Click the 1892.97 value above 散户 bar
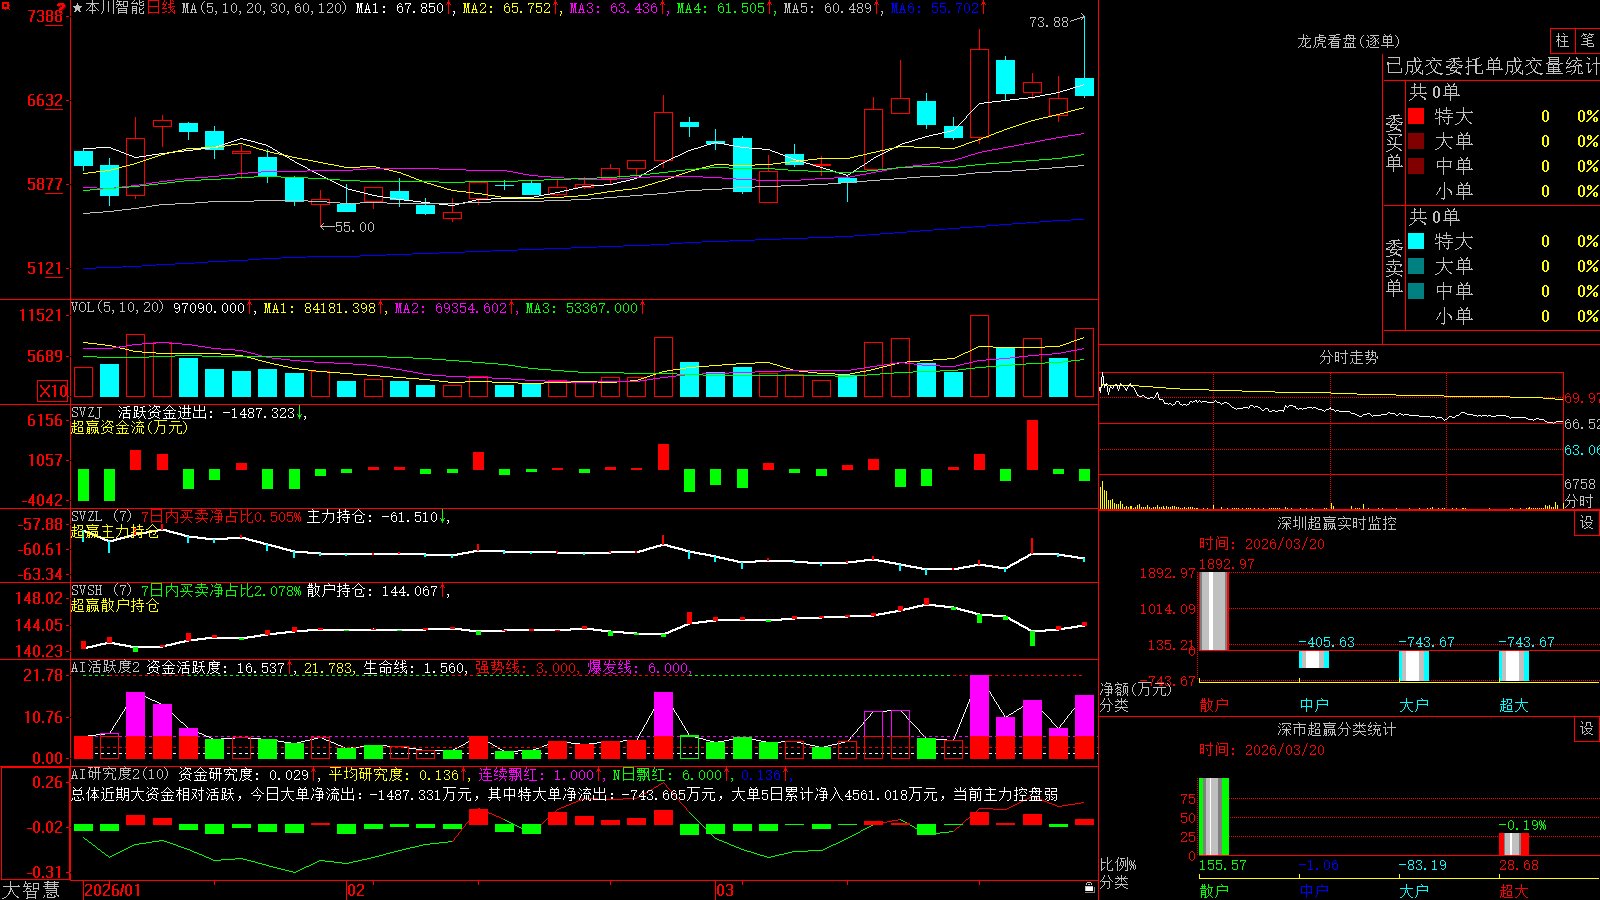The width and height of the screenshot is (1600, 900). click(1226, 564)
